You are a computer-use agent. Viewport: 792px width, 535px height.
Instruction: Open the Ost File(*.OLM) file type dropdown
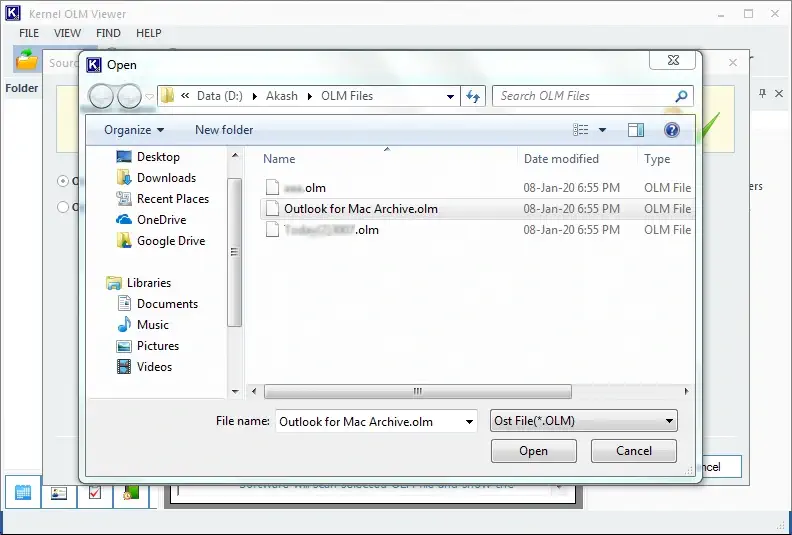point(583,420)
